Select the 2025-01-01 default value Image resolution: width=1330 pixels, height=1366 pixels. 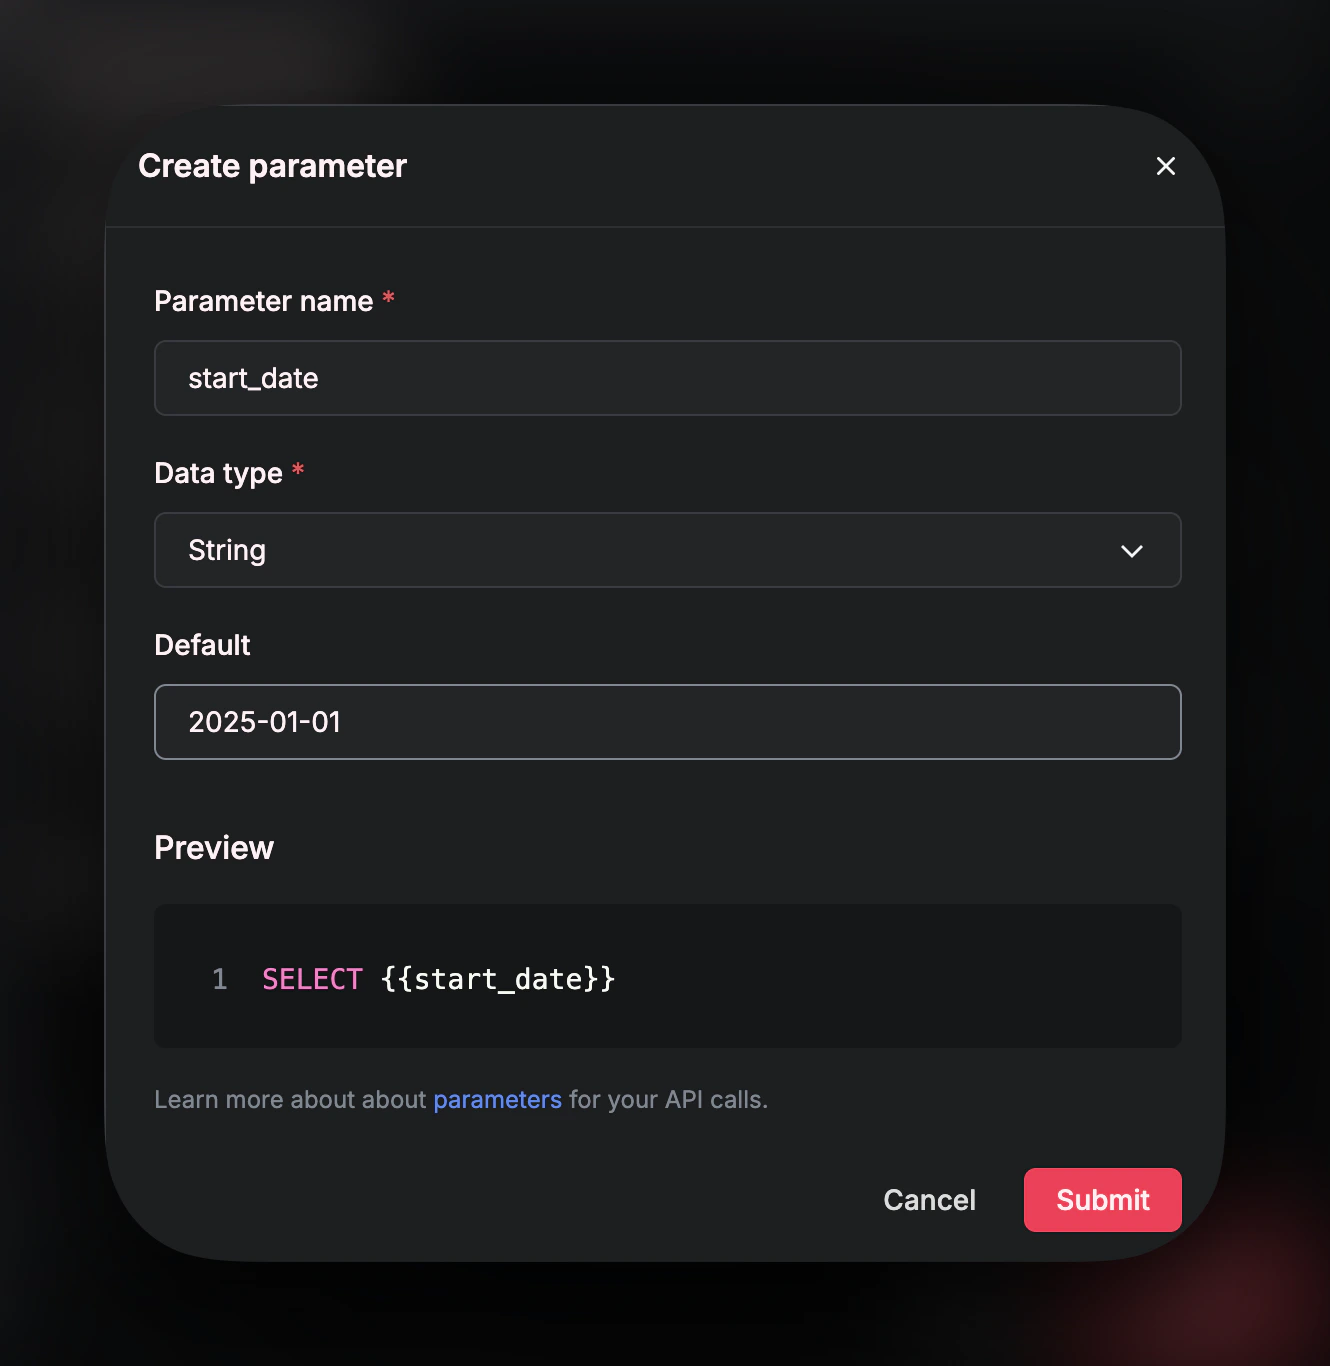click(x=264, y=721)
